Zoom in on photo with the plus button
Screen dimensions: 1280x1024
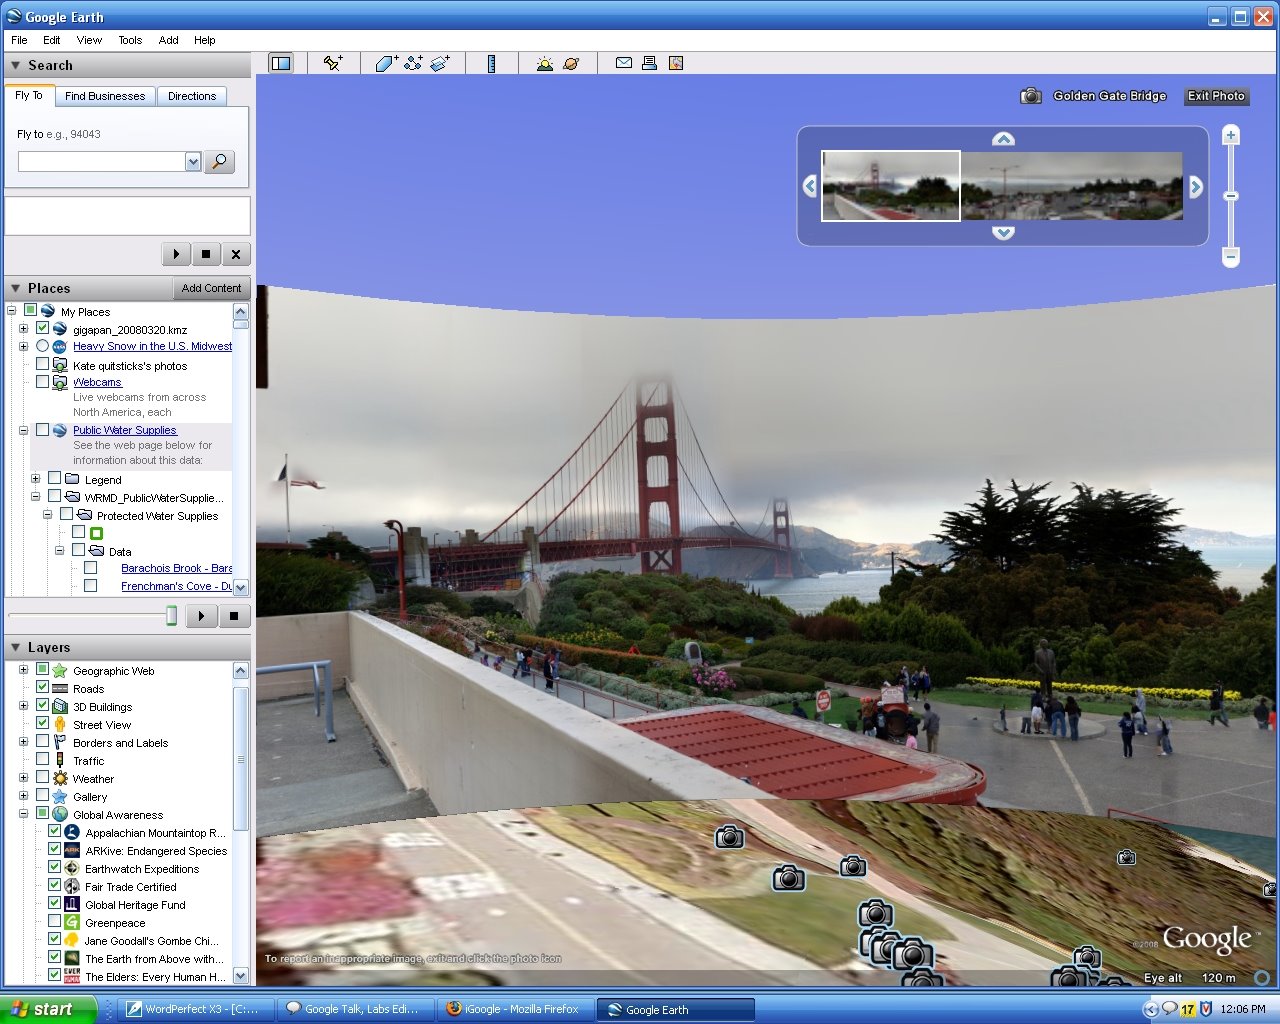click(x=1231, y=135)
